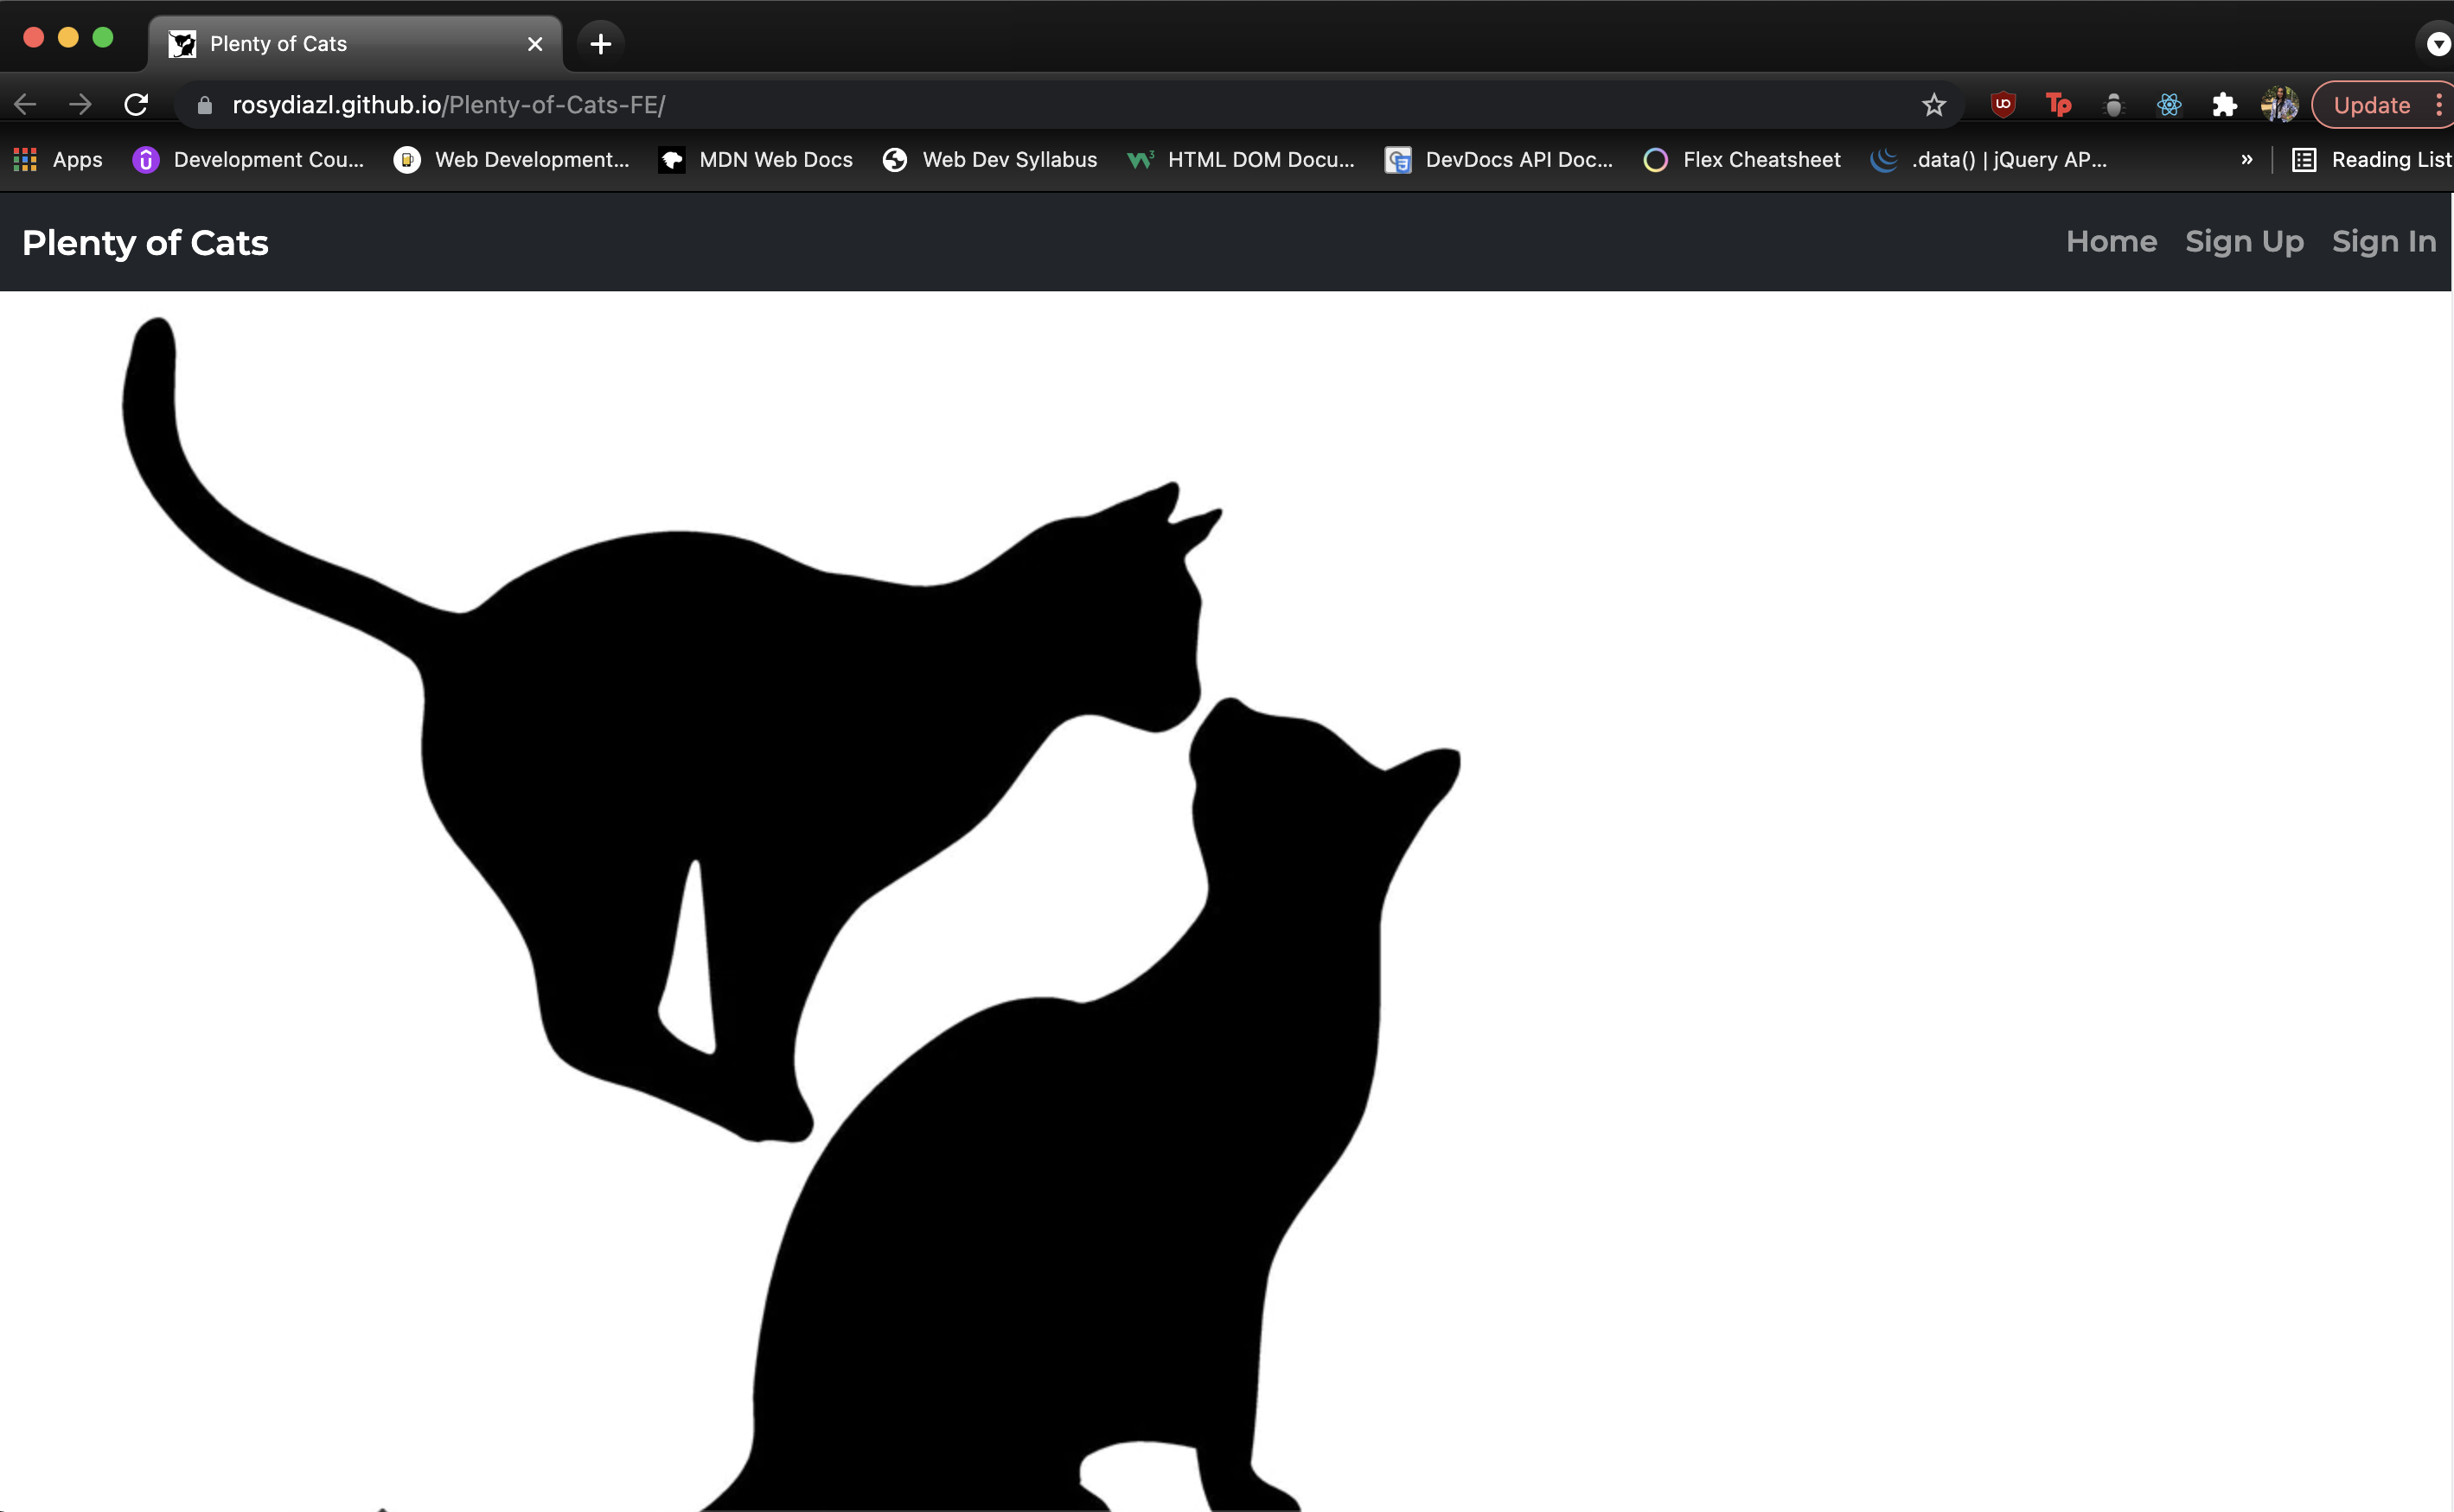Open a new browser tab
This screenshot has height=1512, width=2454.
tap(600, 44)
